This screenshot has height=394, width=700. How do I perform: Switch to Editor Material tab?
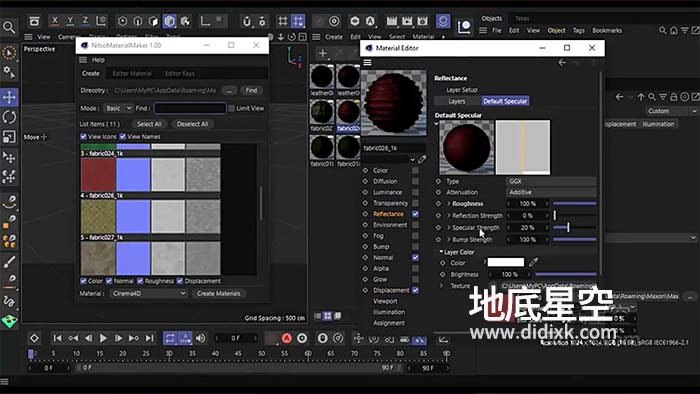tap(132, 73)
